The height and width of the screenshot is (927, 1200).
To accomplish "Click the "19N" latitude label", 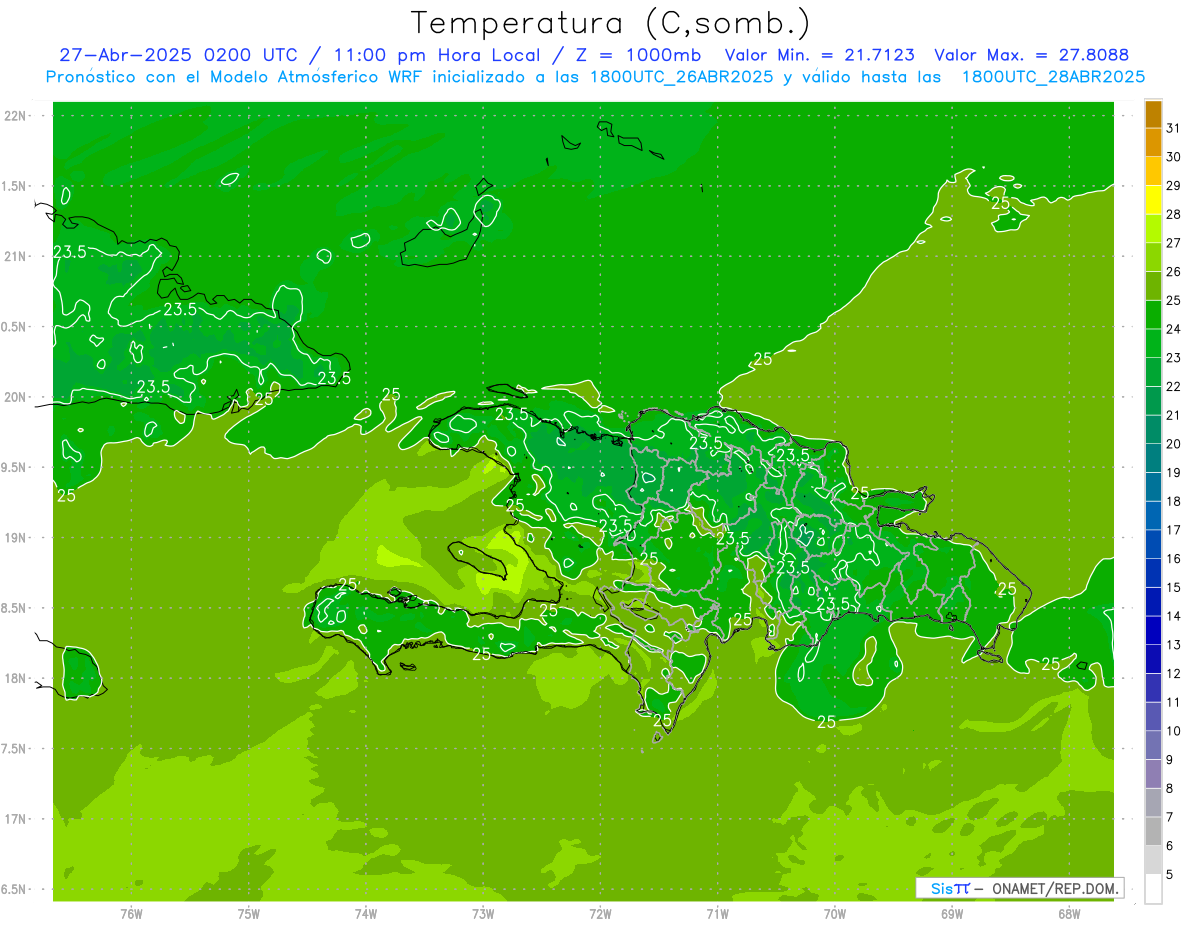I will (16, 538).
